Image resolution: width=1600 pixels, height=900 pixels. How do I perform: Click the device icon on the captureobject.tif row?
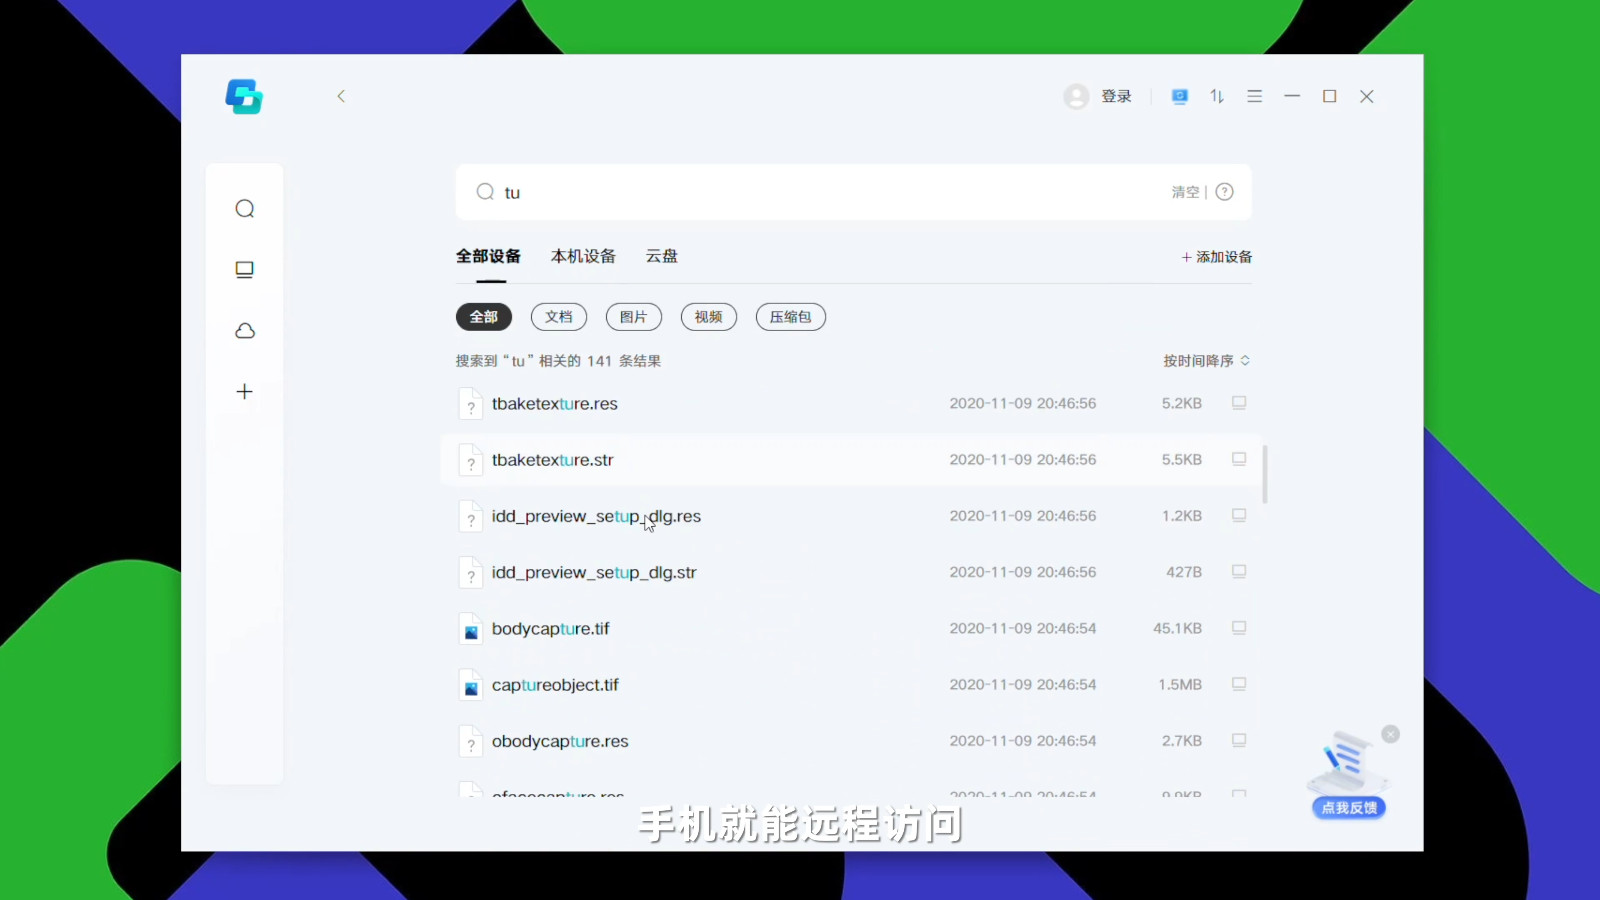point(1239,684)
